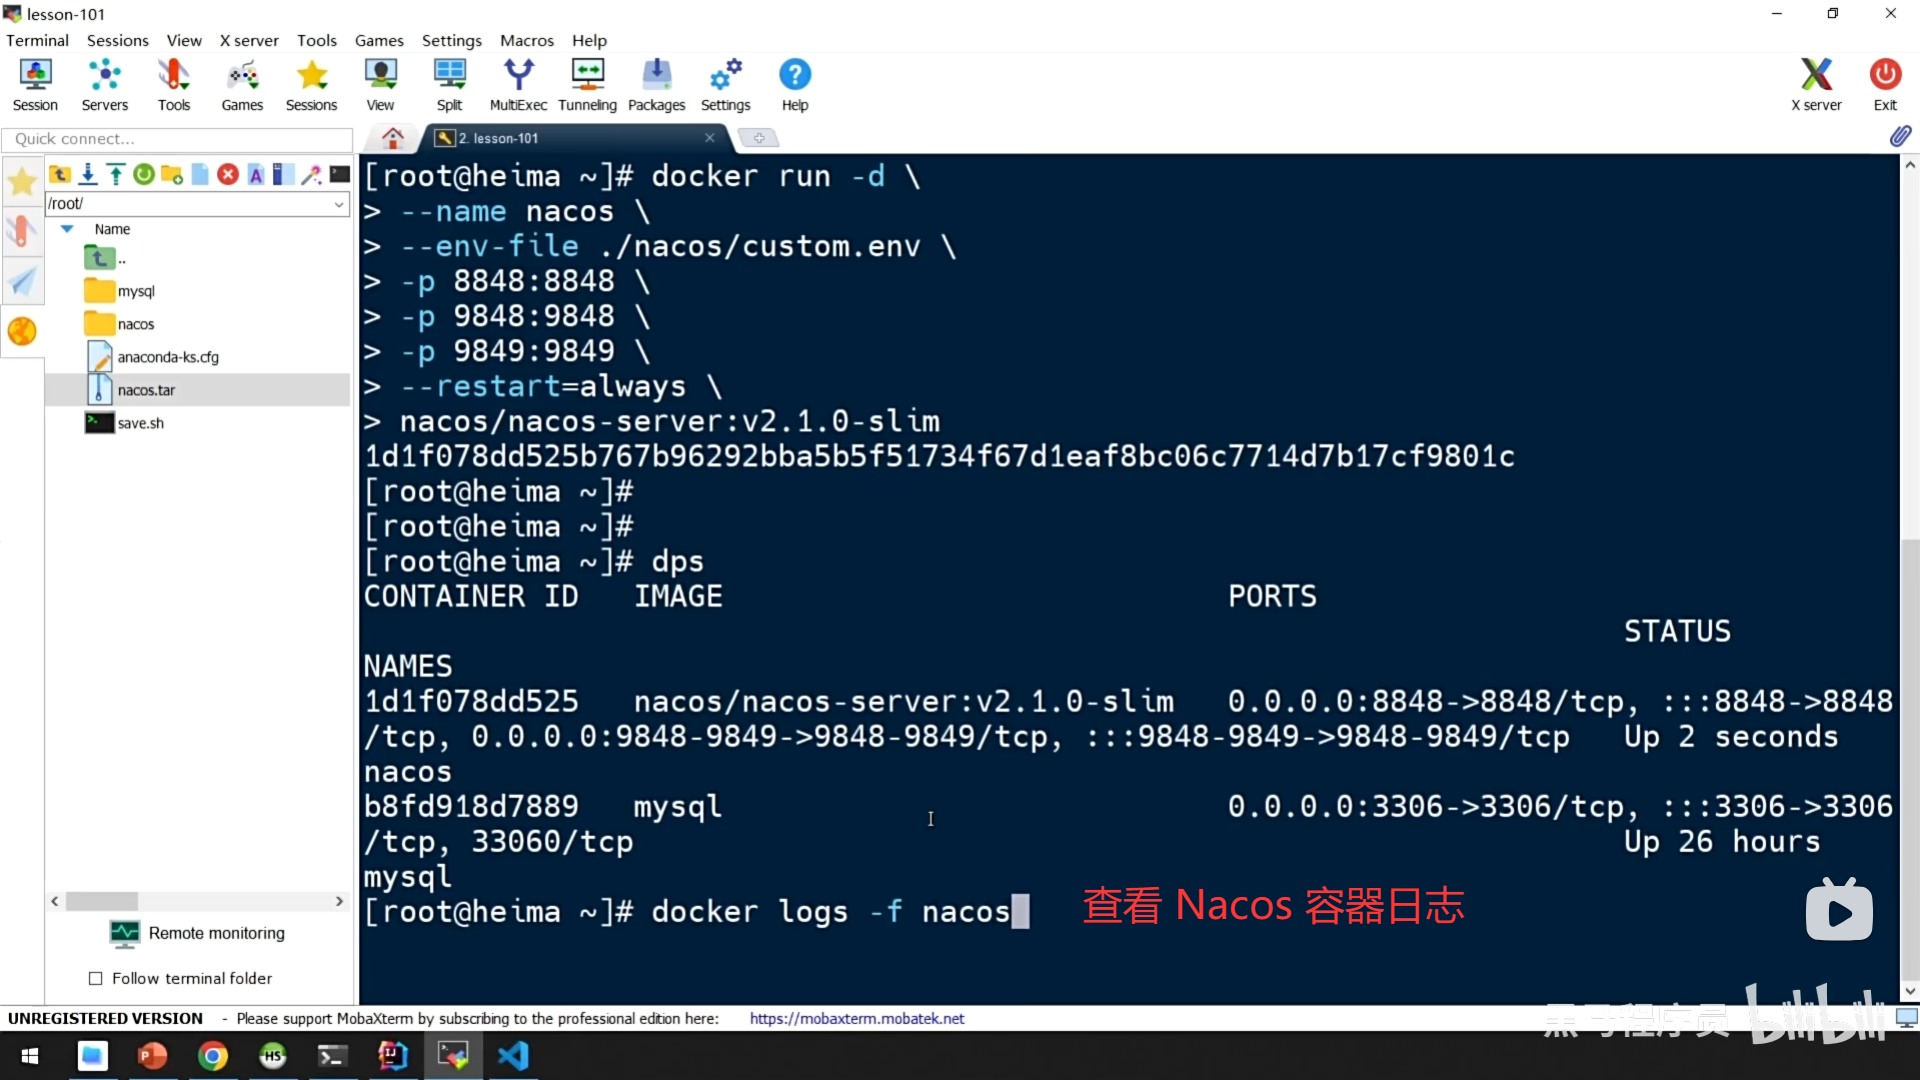The width and height of the screenshot is (1920, 1080).
Task: Click the SFTP download arrow icon
Action: pos(88,175)
